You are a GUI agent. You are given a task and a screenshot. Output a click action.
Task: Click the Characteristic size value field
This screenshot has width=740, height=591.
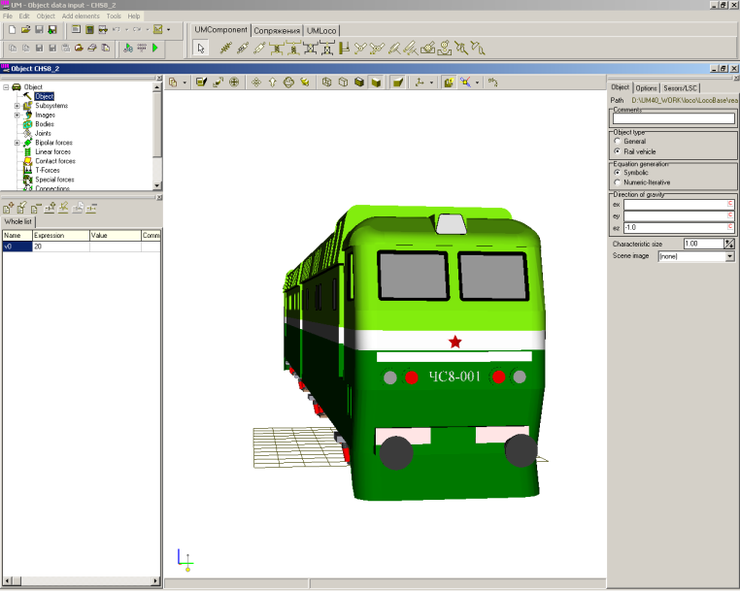pos(703,244)
